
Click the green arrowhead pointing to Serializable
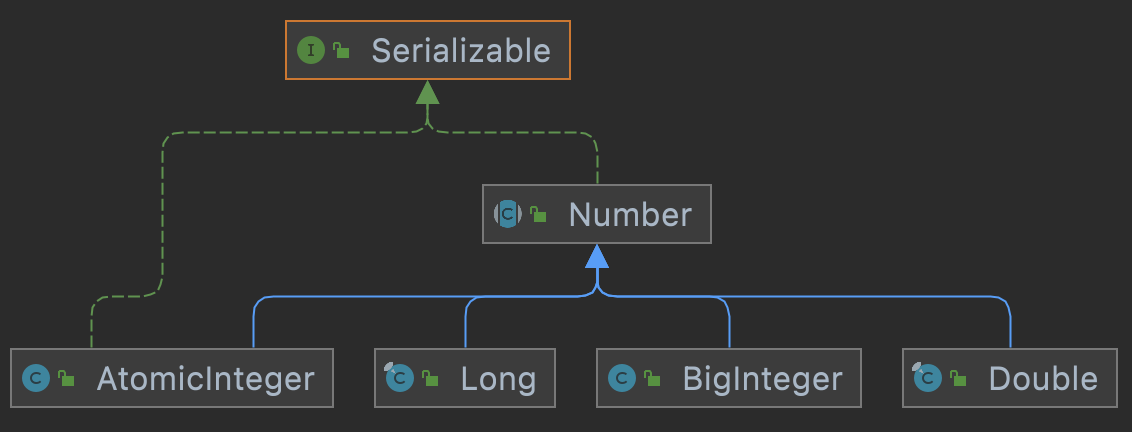(428, 93)
